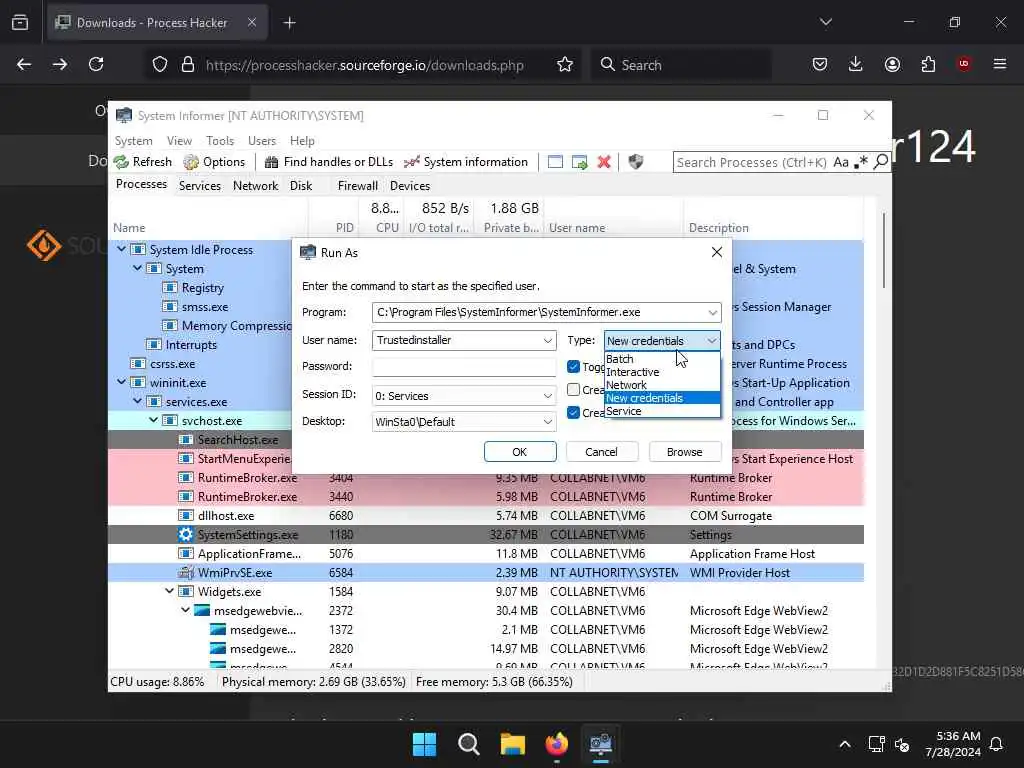Open the View menu

(x=179, y=140)
